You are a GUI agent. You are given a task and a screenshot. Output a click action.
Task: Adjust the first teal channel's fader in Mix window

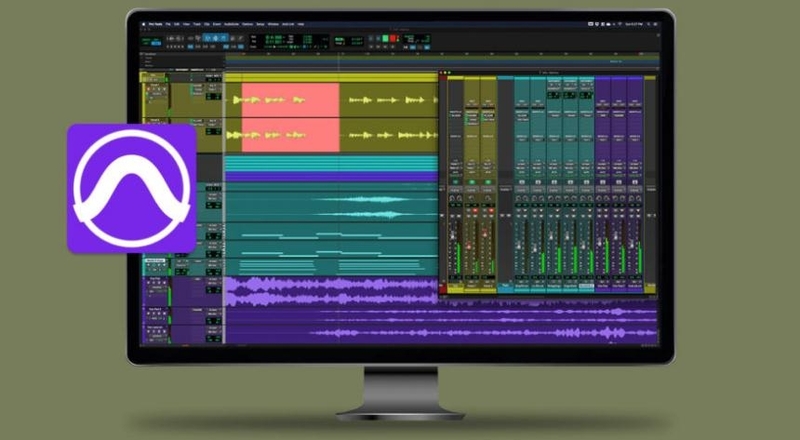(518, 245)
